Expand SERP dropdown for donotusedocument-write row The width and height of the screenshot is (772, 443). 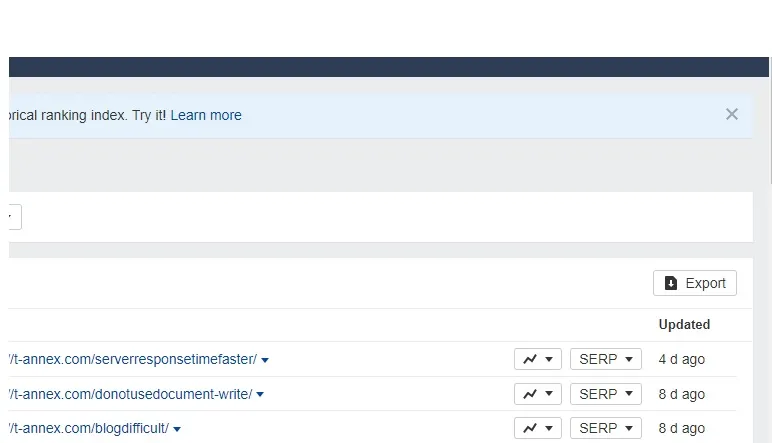(x=605, y=394)
